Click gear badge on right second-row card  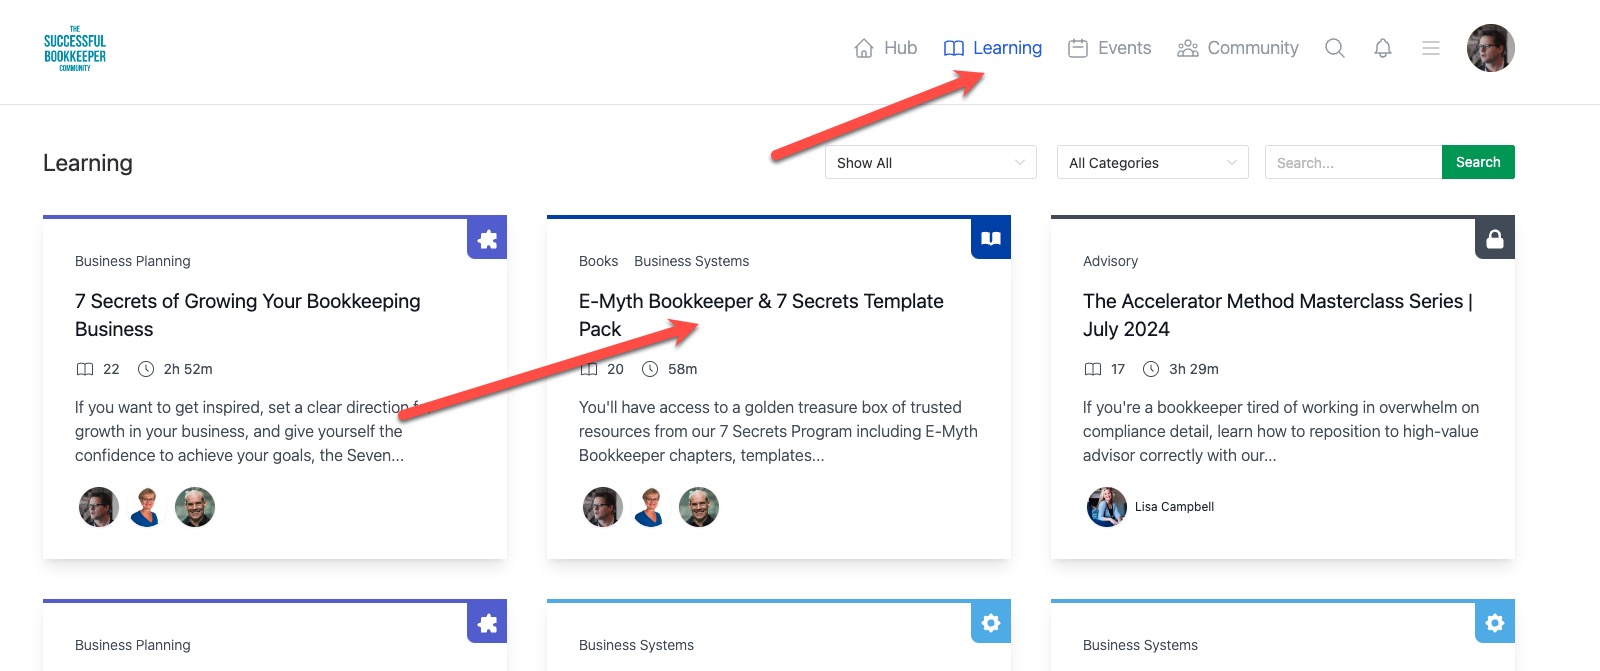point(1495,623)
